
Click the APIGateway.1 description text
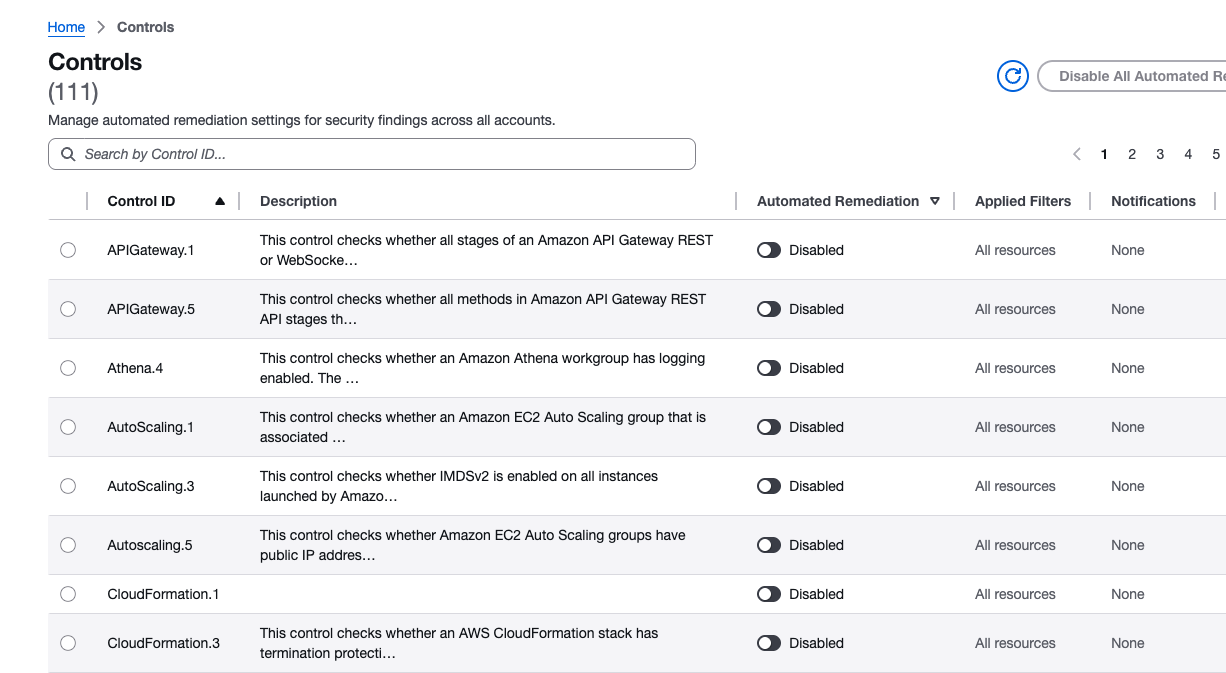pos(486,250)
